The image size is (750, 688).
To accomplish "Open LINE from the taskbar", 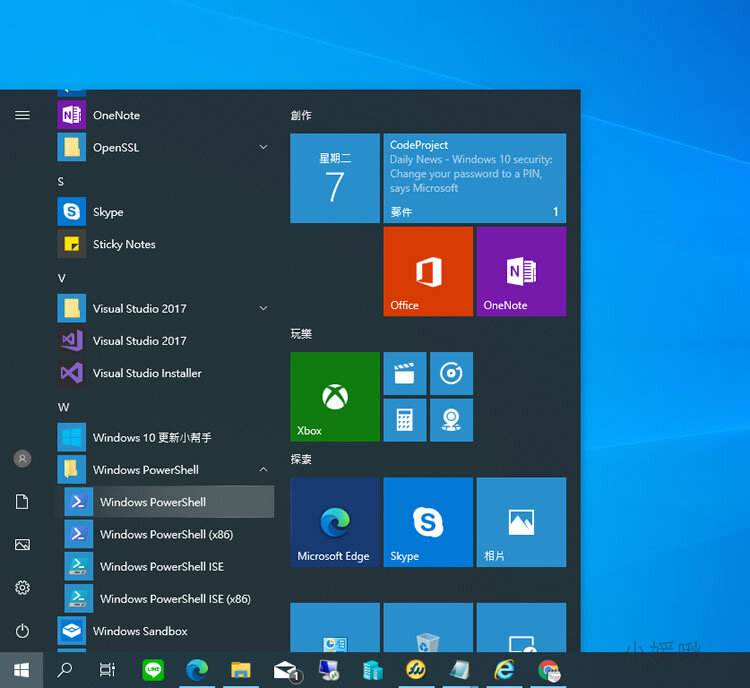I will 153,670.
